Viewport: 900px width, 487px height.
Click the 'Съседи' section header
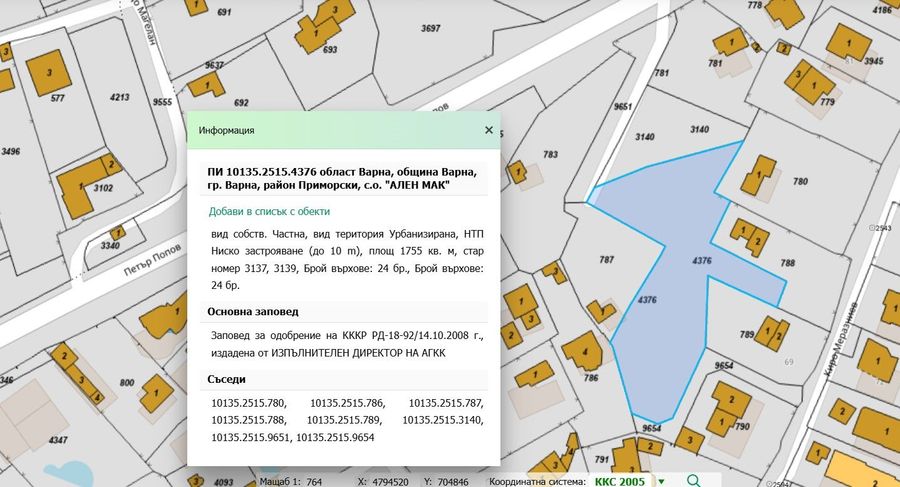tap(226, 379)
